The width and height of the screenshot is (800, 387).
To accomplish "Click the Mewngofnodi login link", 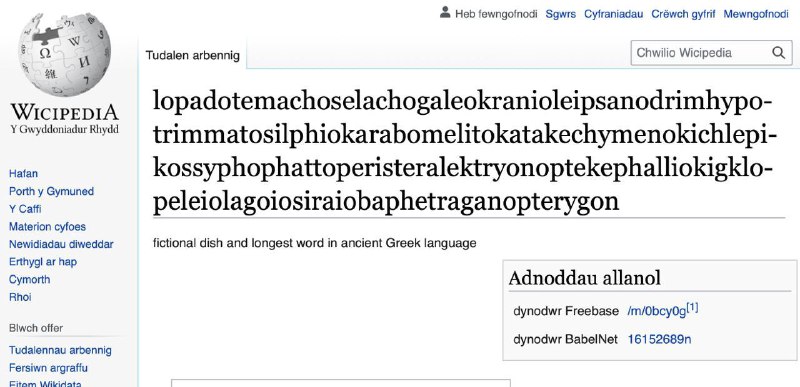I will click(x=756, y=14).
